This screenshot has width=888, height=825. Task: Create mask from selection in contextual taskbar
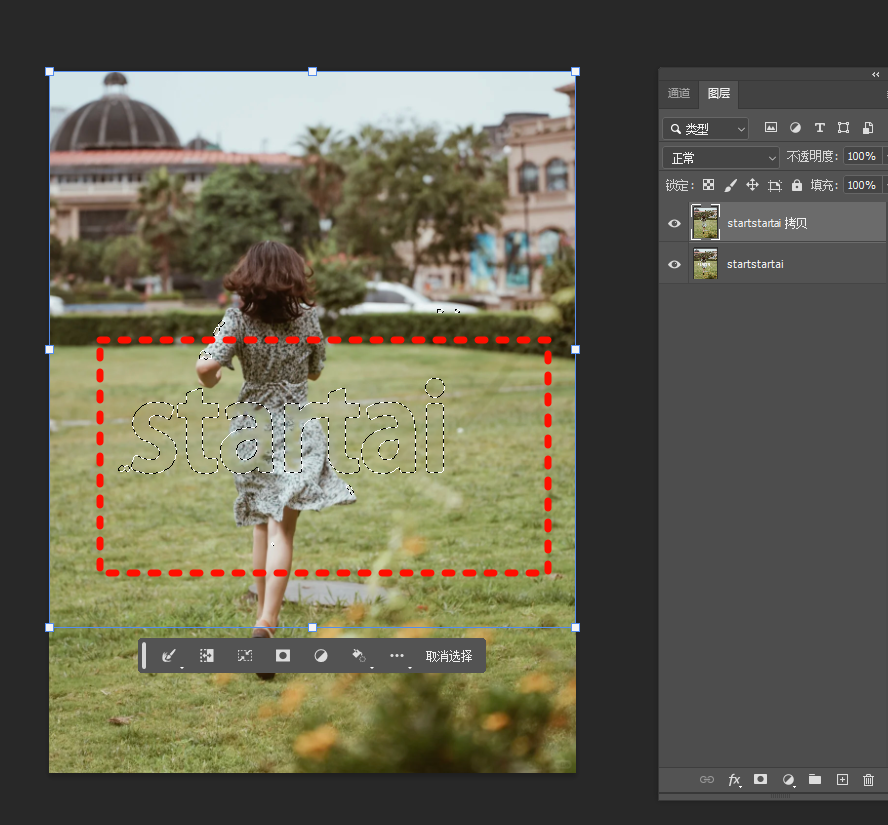[283, 656]
